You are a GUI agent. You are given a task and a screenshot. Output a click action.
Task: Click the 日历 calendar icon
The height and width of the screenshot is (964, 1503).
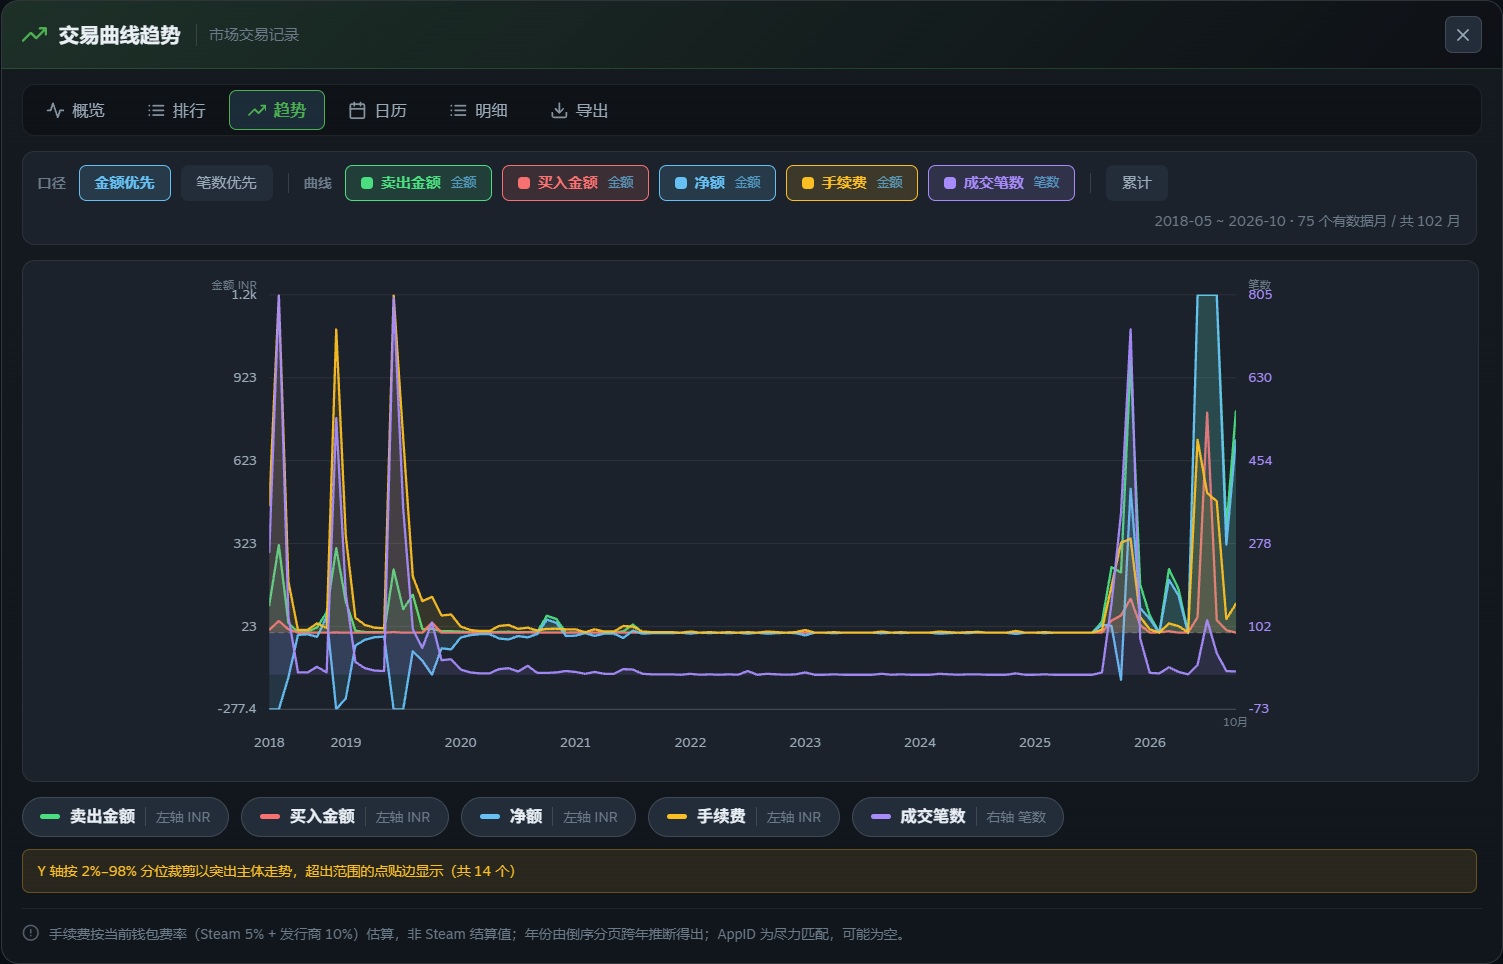pos(357,110)
